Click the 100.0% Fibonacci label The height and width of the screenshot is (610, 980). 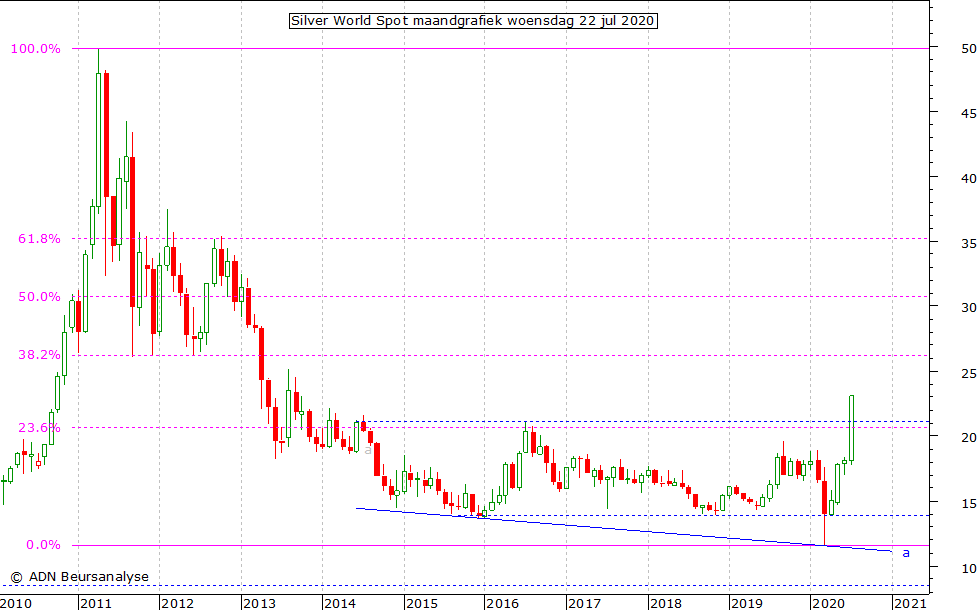click(36, 49)
